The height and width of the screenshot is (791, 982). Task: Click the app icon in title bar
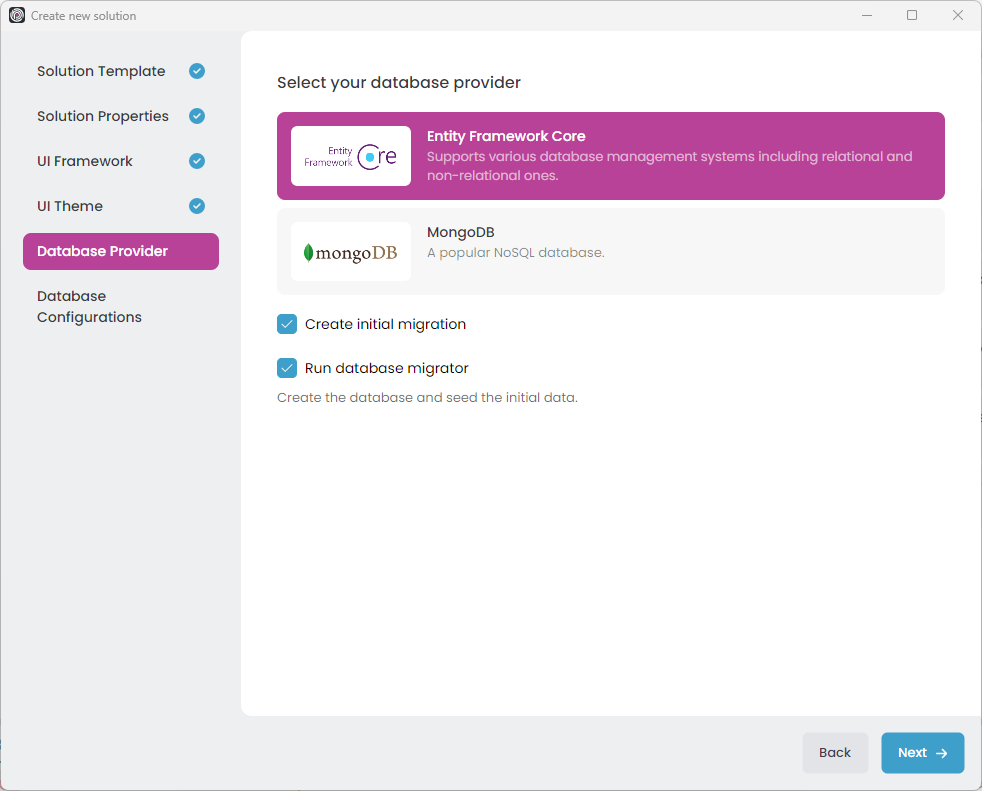coord(17,16)
